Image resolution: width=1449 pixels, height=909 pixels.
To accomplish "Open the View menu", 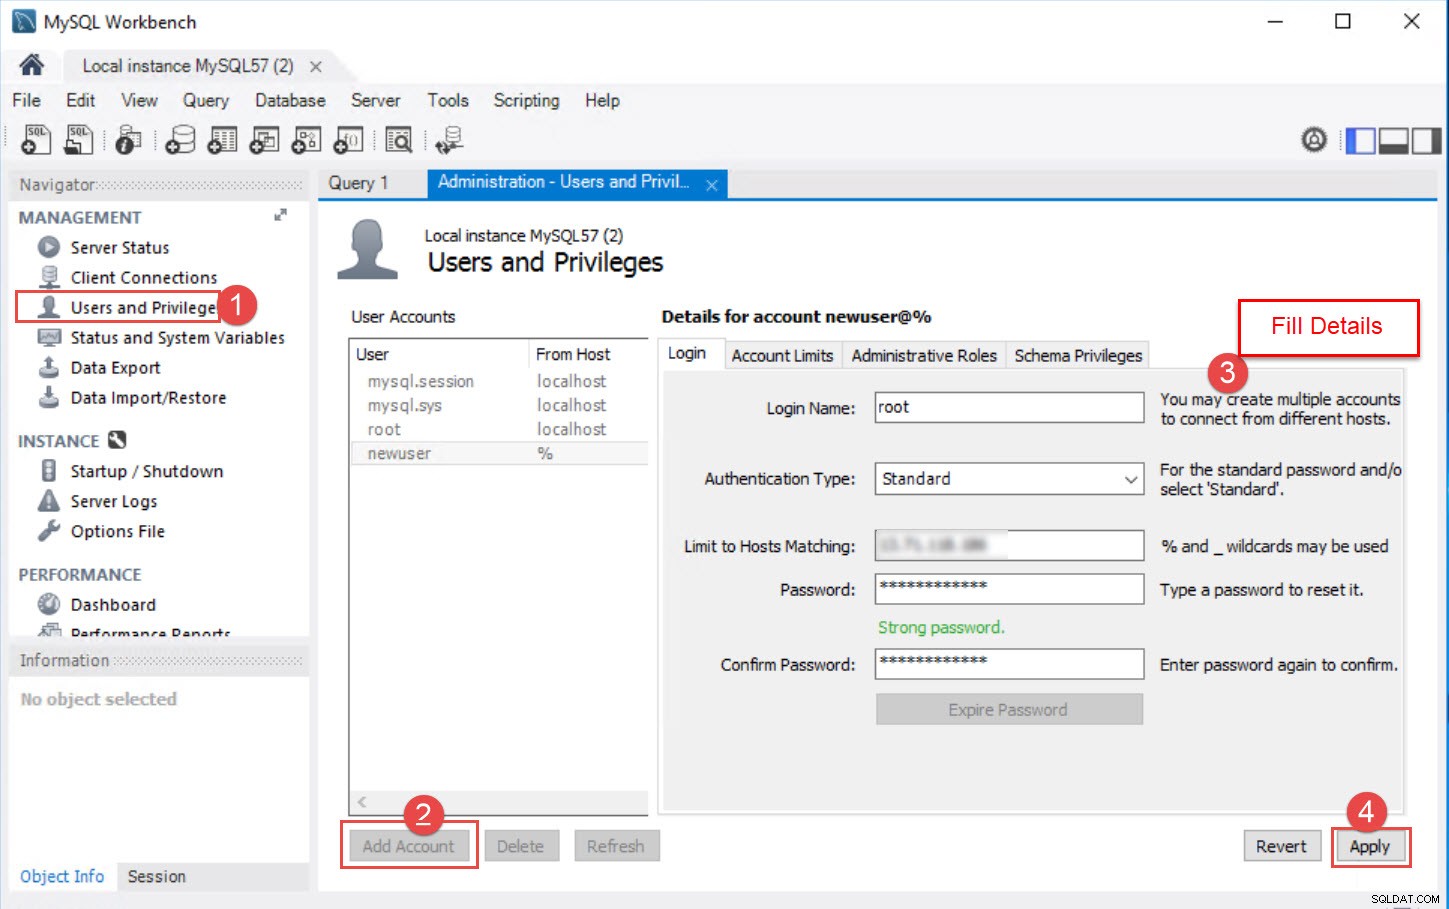I will pyautogui.click(x=139, y=100).
